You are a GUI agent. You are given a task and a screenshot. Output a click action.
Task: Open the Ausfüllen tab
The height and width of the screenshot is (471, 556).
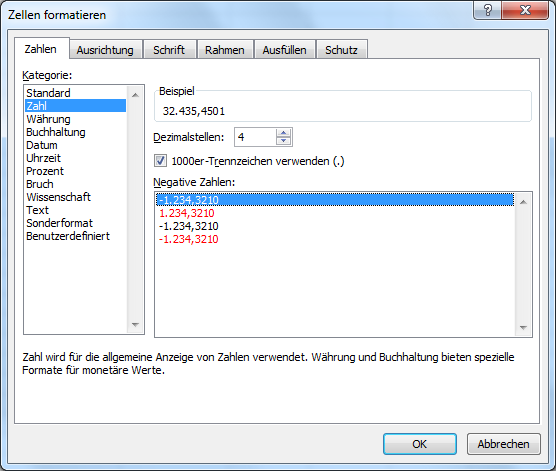pos(284,50)
